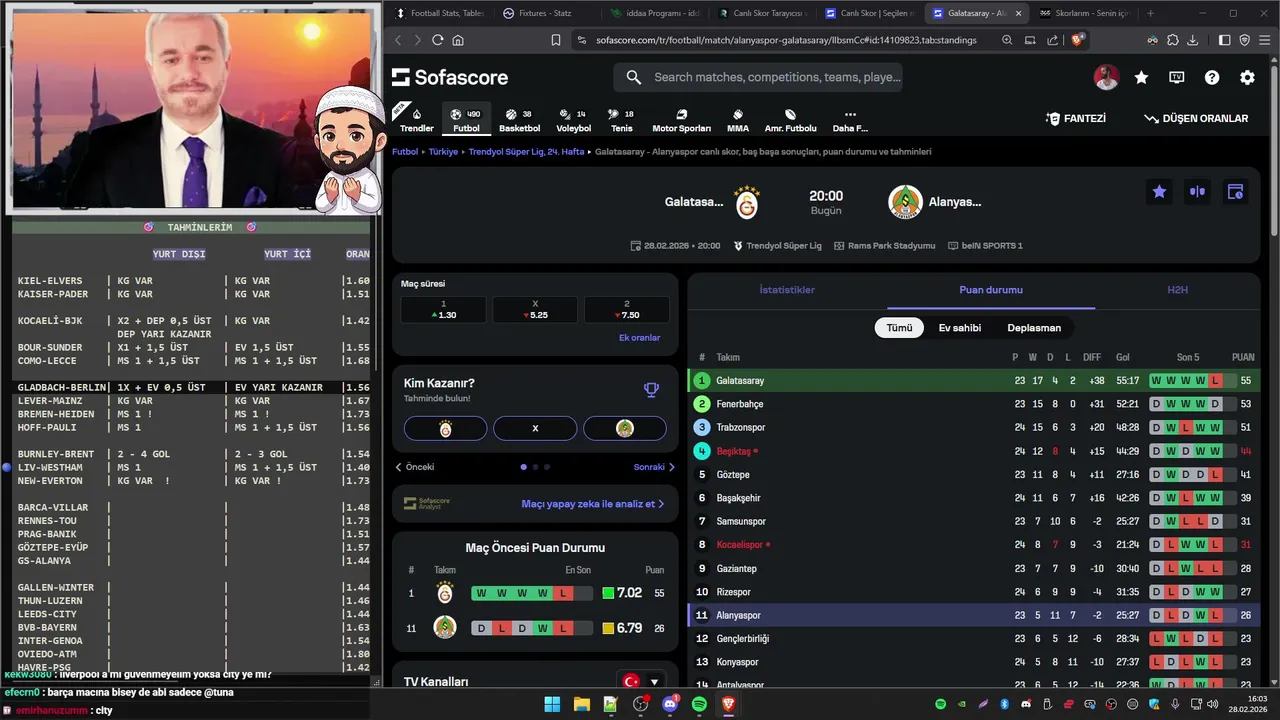
Task: Open Motor Sporları category
Action: (x=681, y=119)
